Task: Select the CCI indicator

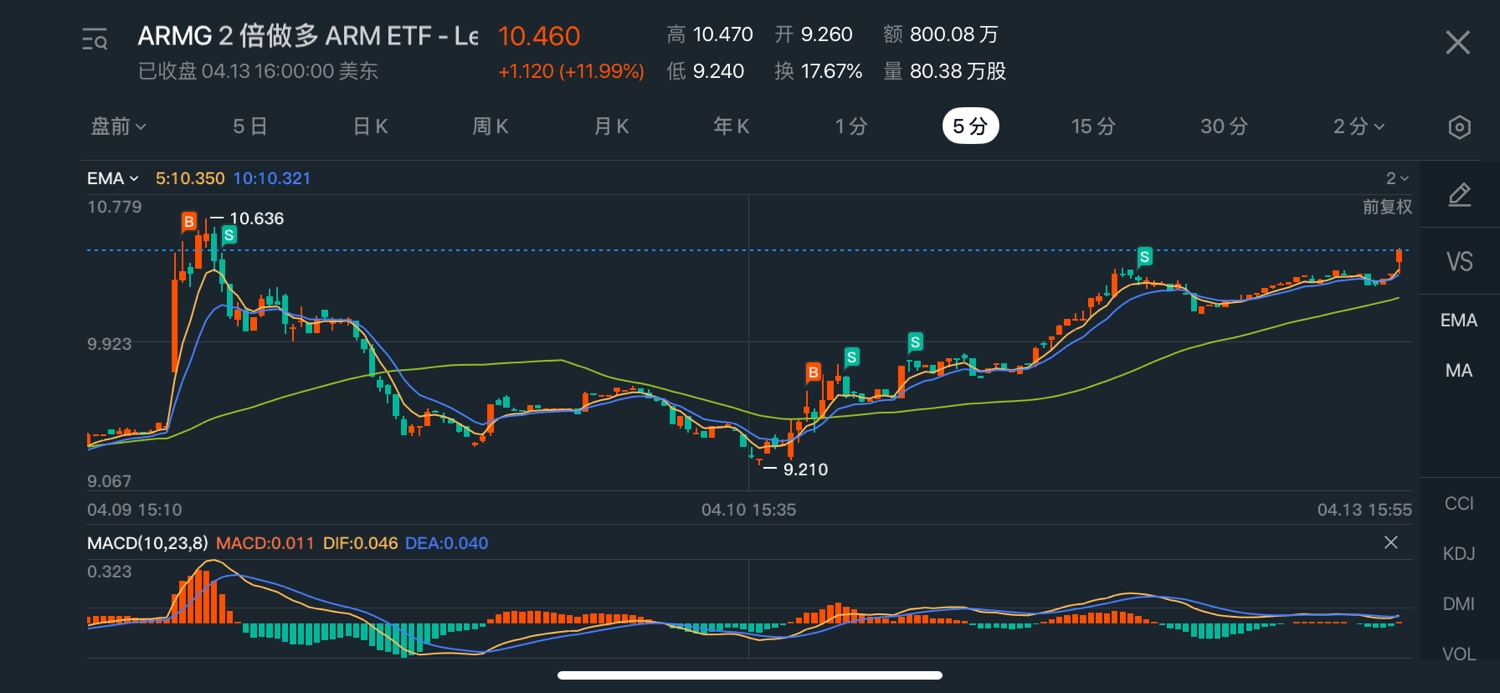Action: (x=1459, y=503)
